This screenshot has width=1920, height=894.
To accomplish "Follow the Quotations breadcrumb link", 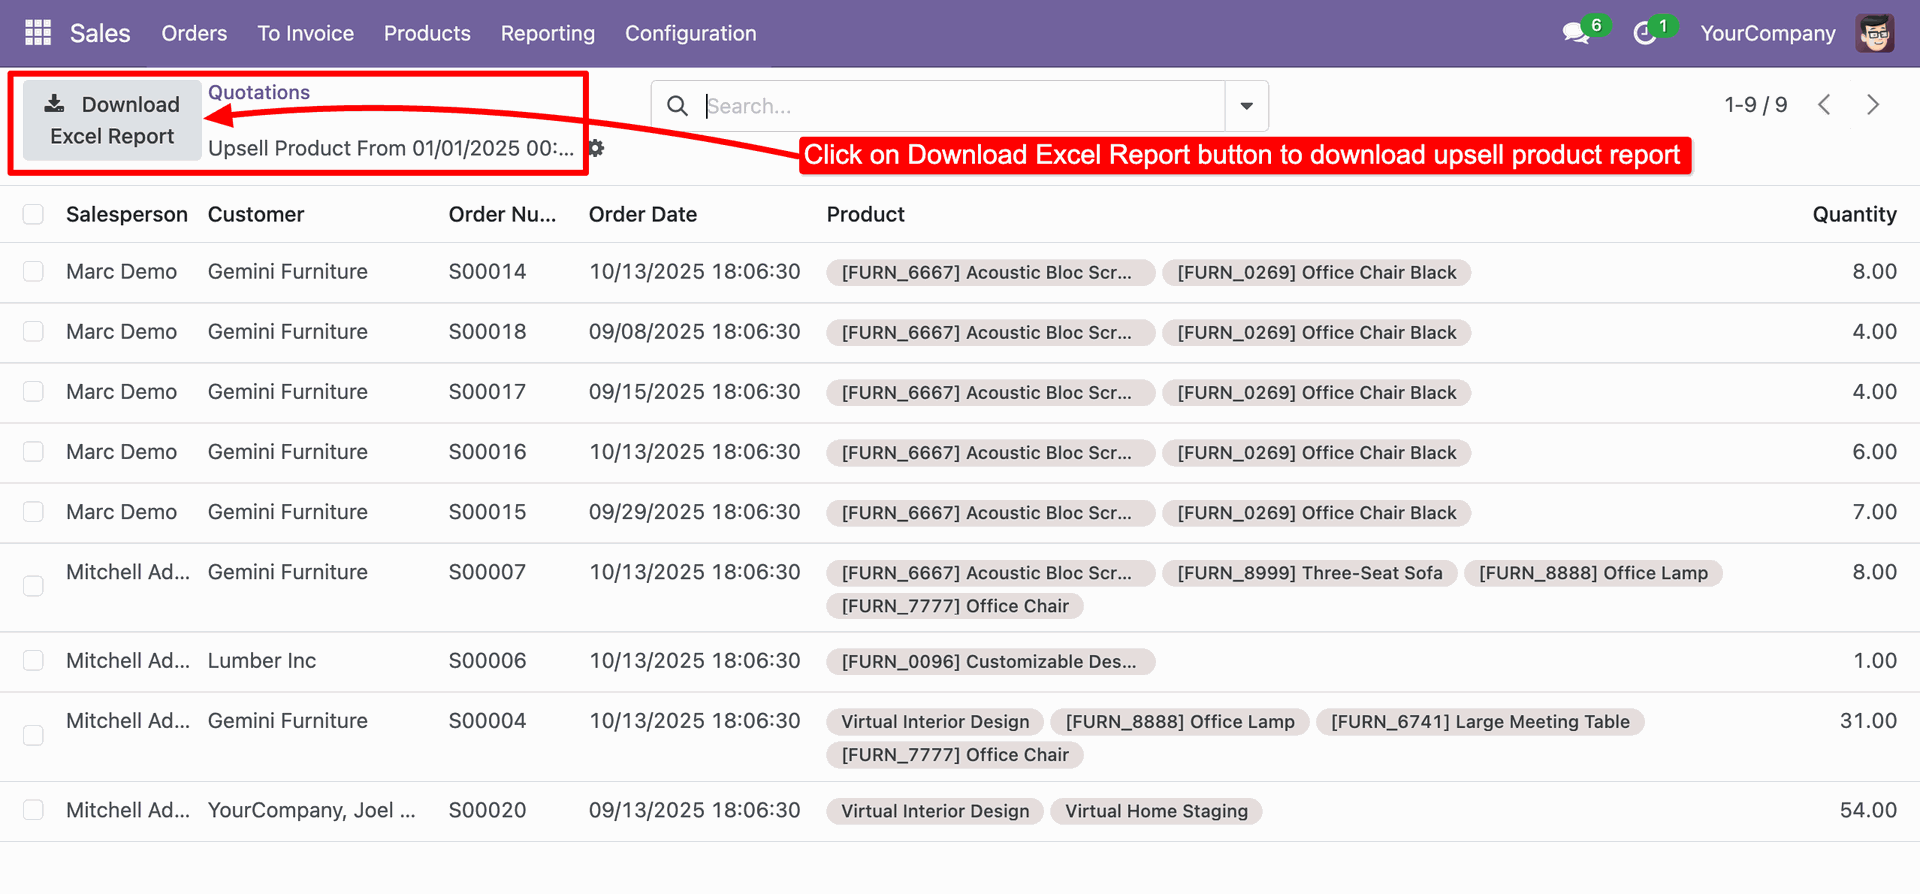I will coord(259,92).
